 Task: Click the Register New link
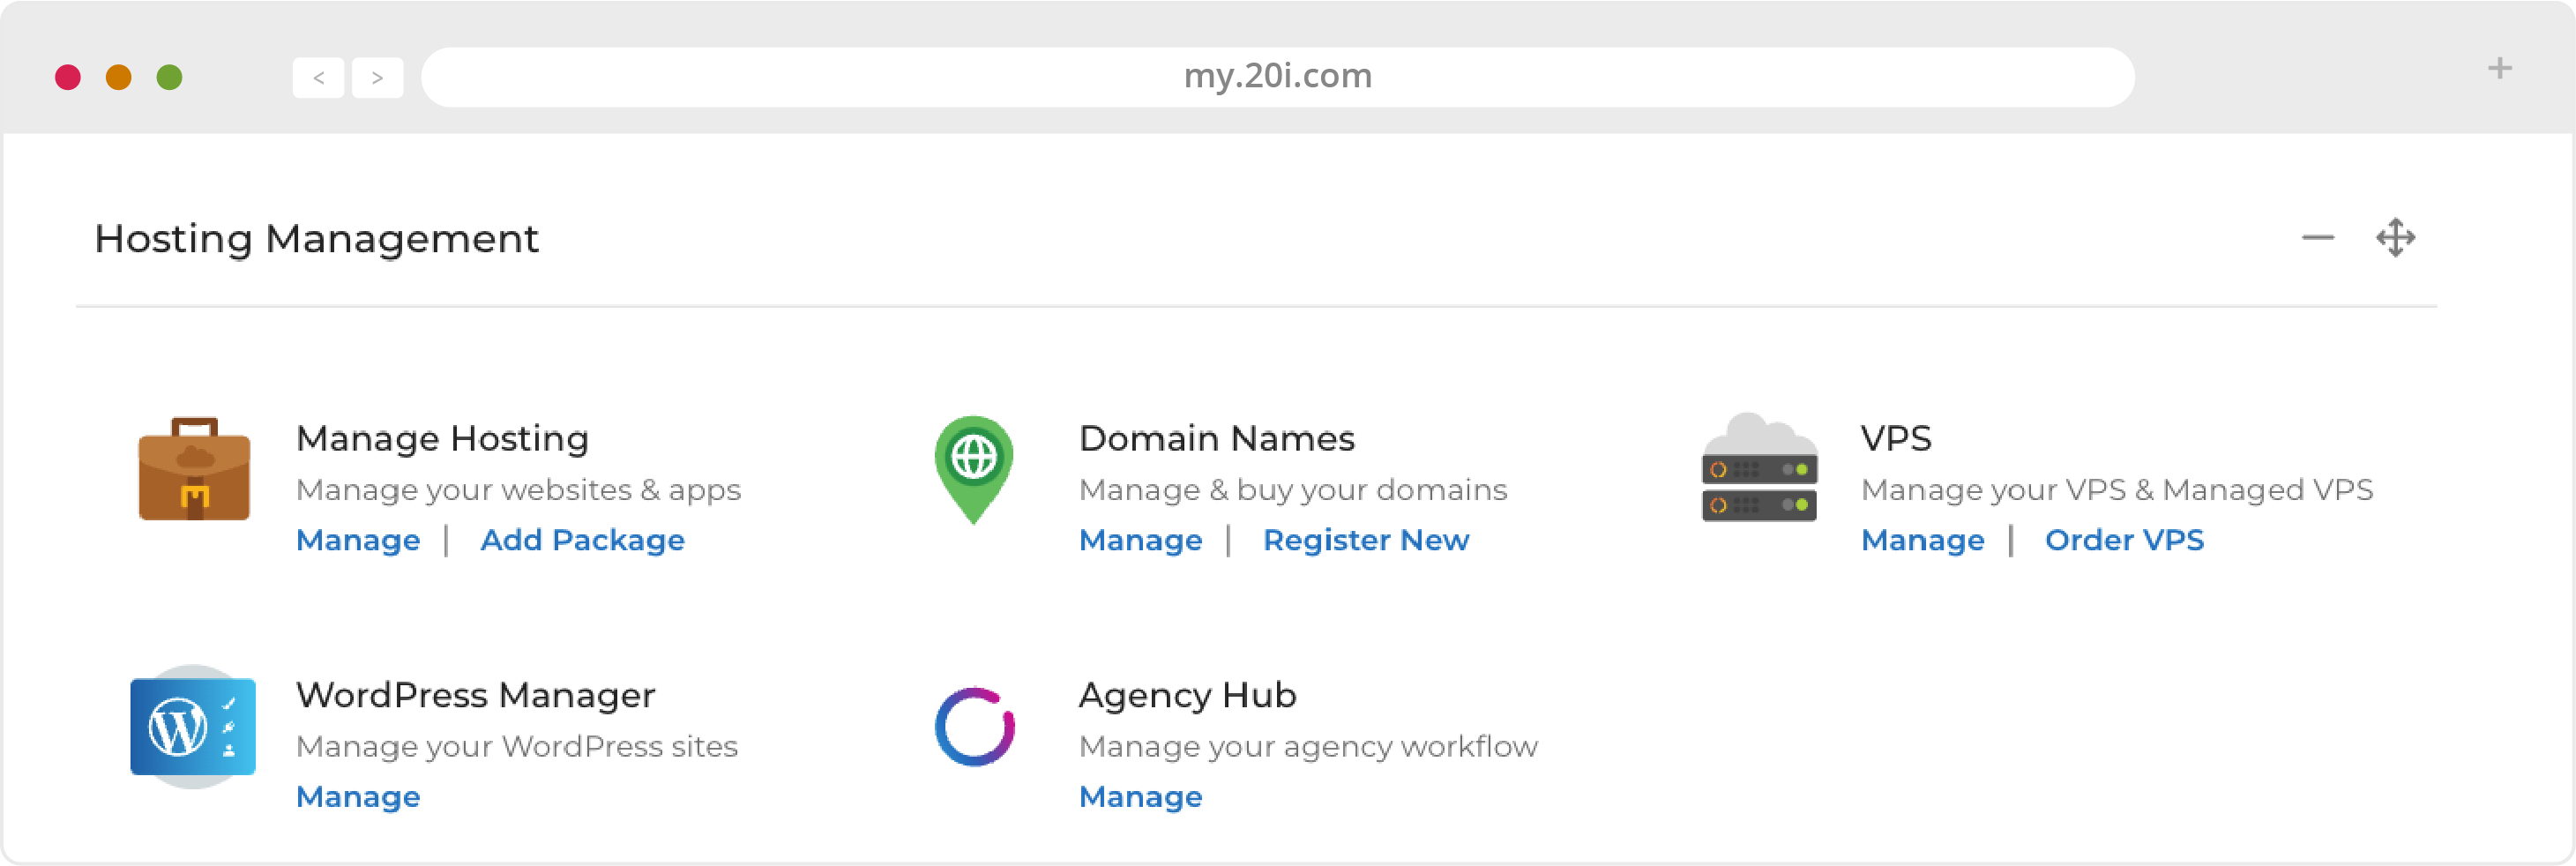point(1366,540)
